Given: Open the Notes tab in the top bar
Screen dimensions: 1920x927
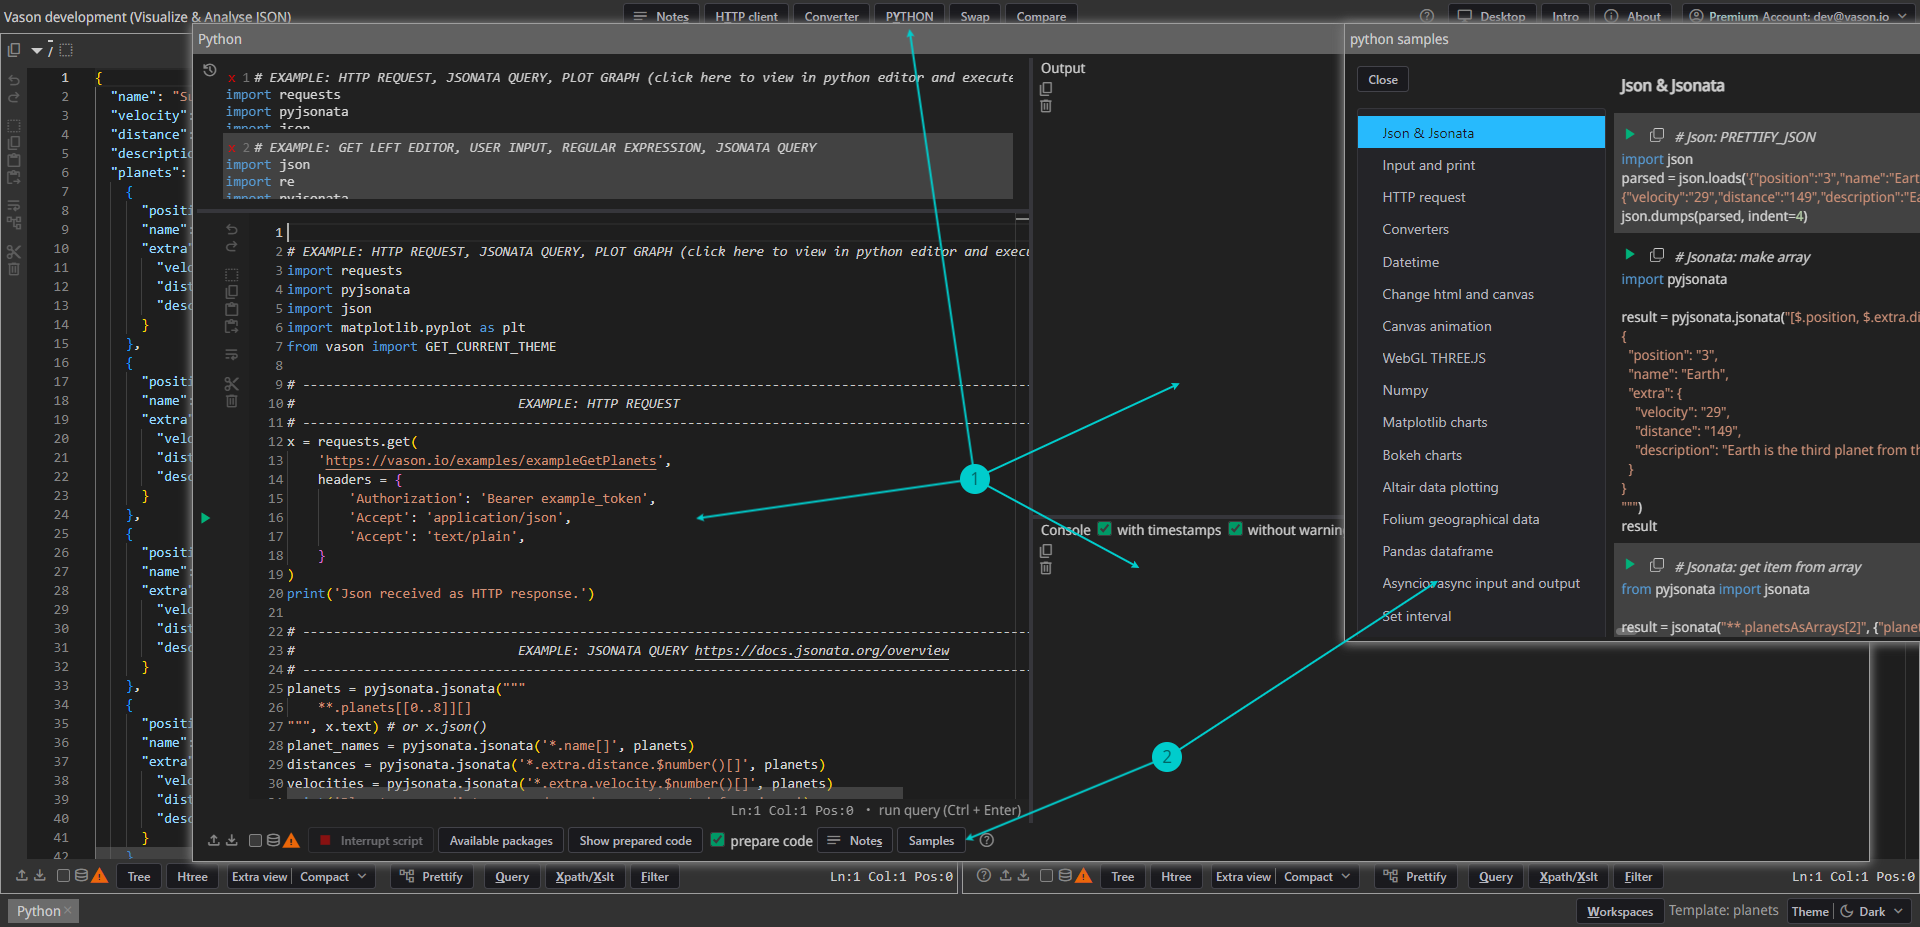Looking at the screenshot, I should point(662,16).
